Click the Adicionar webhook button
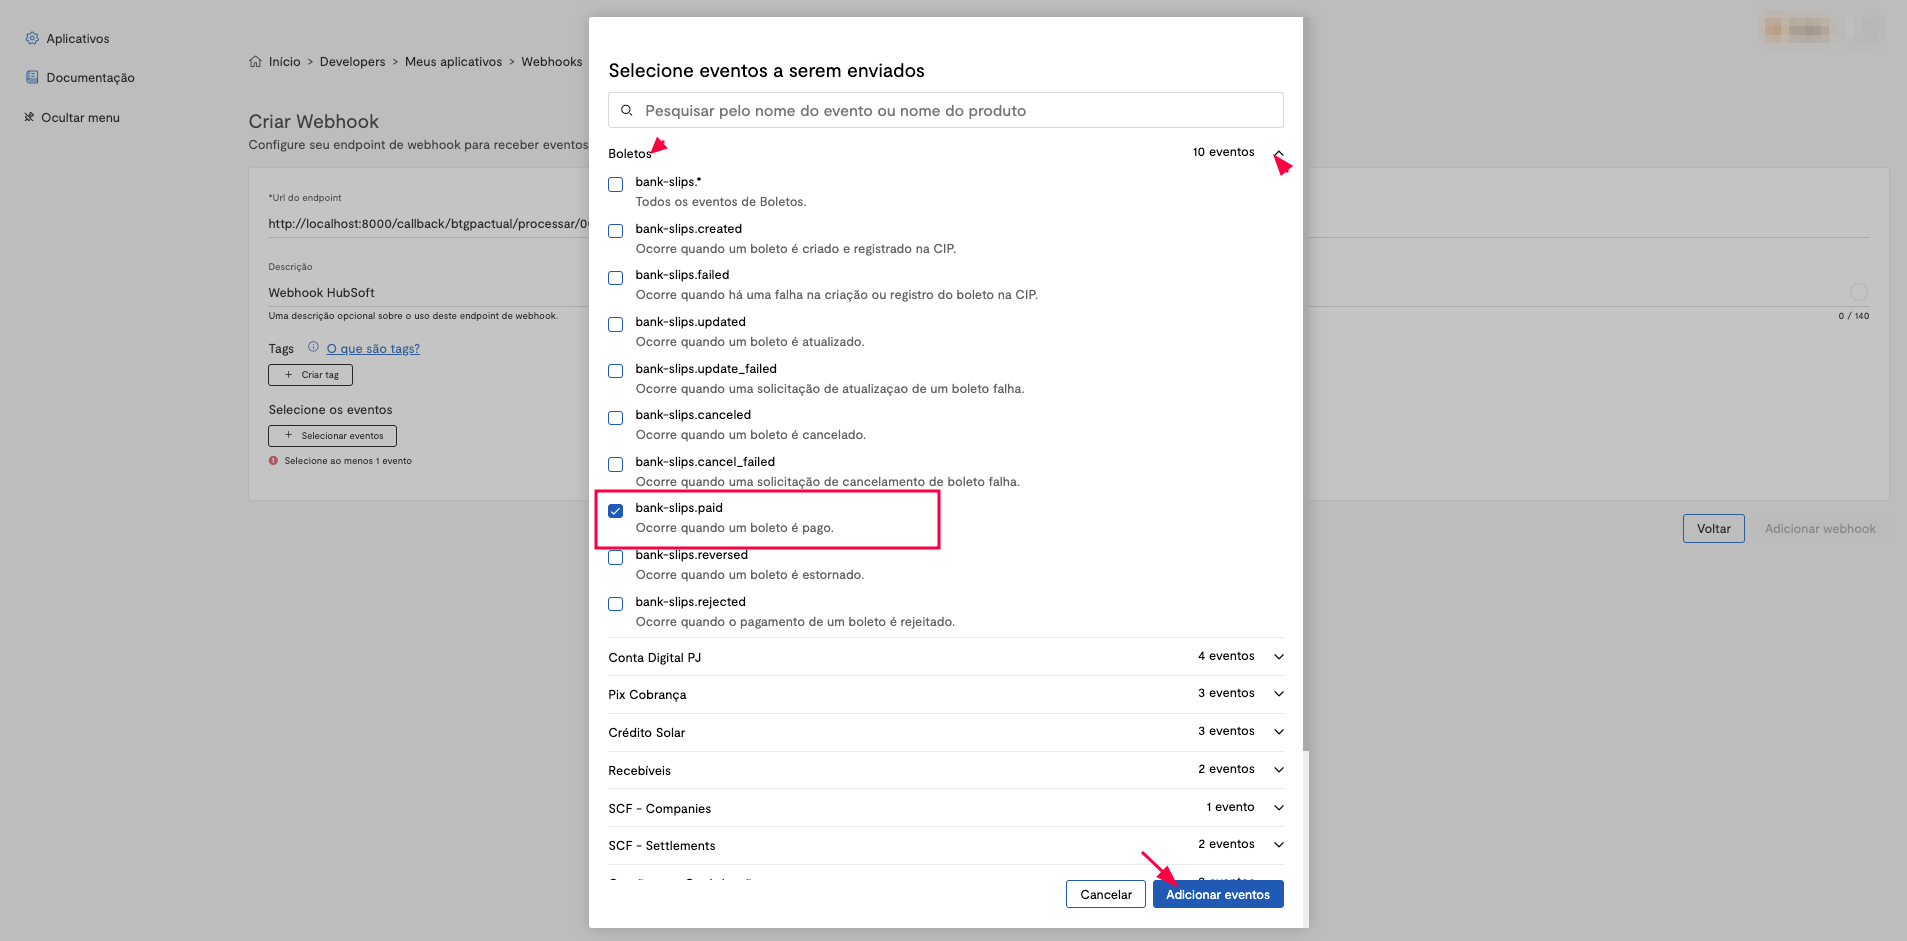This screenshot has width=1907, height=941. pyautogui.click(x=1819, y=528)
